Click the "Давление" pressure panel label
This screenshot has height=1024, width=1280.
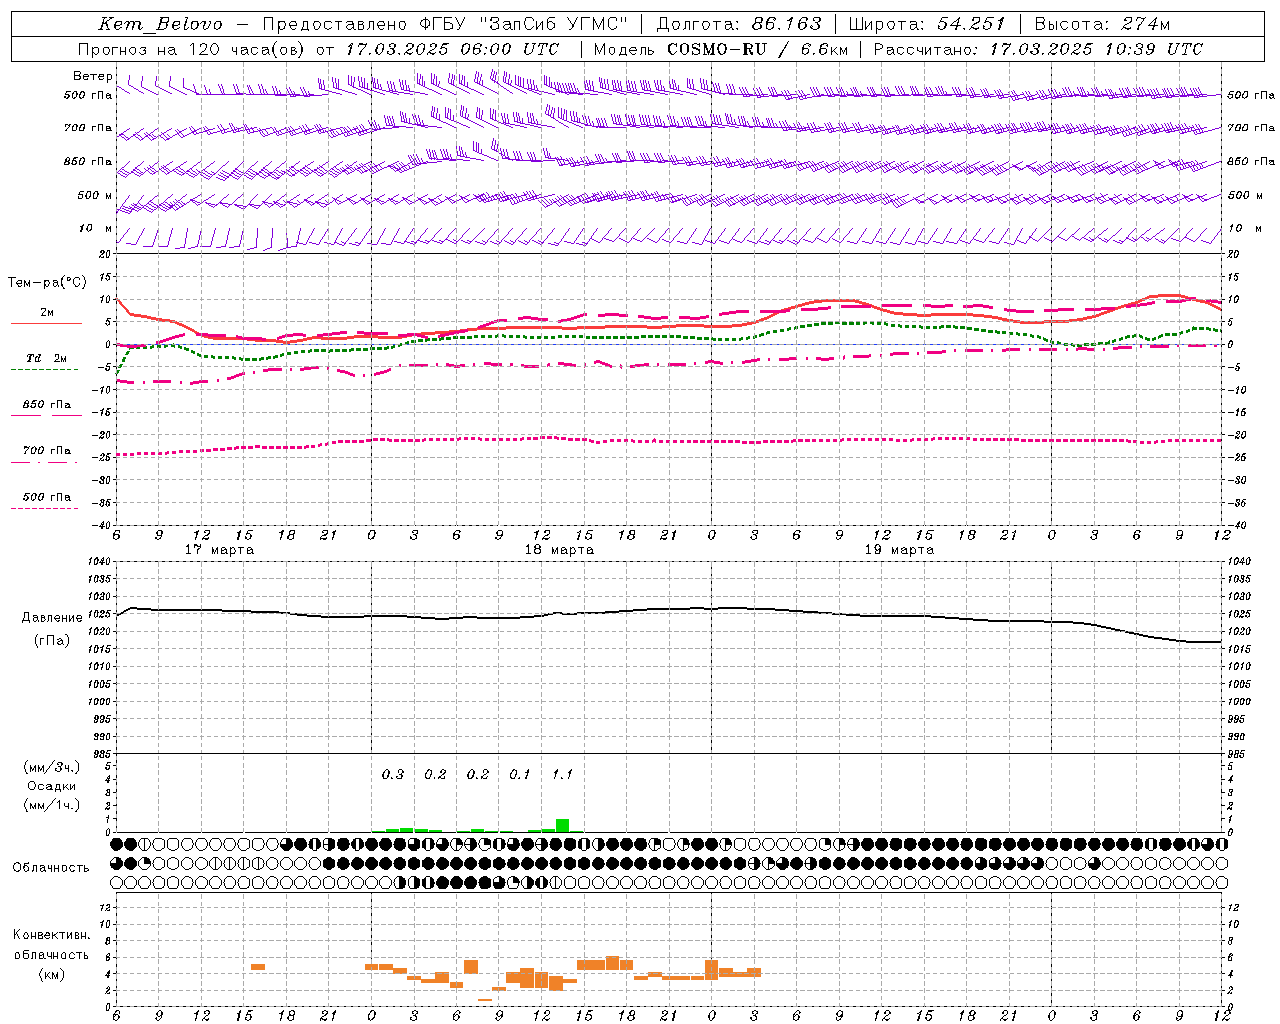click(x=52, y=618)
